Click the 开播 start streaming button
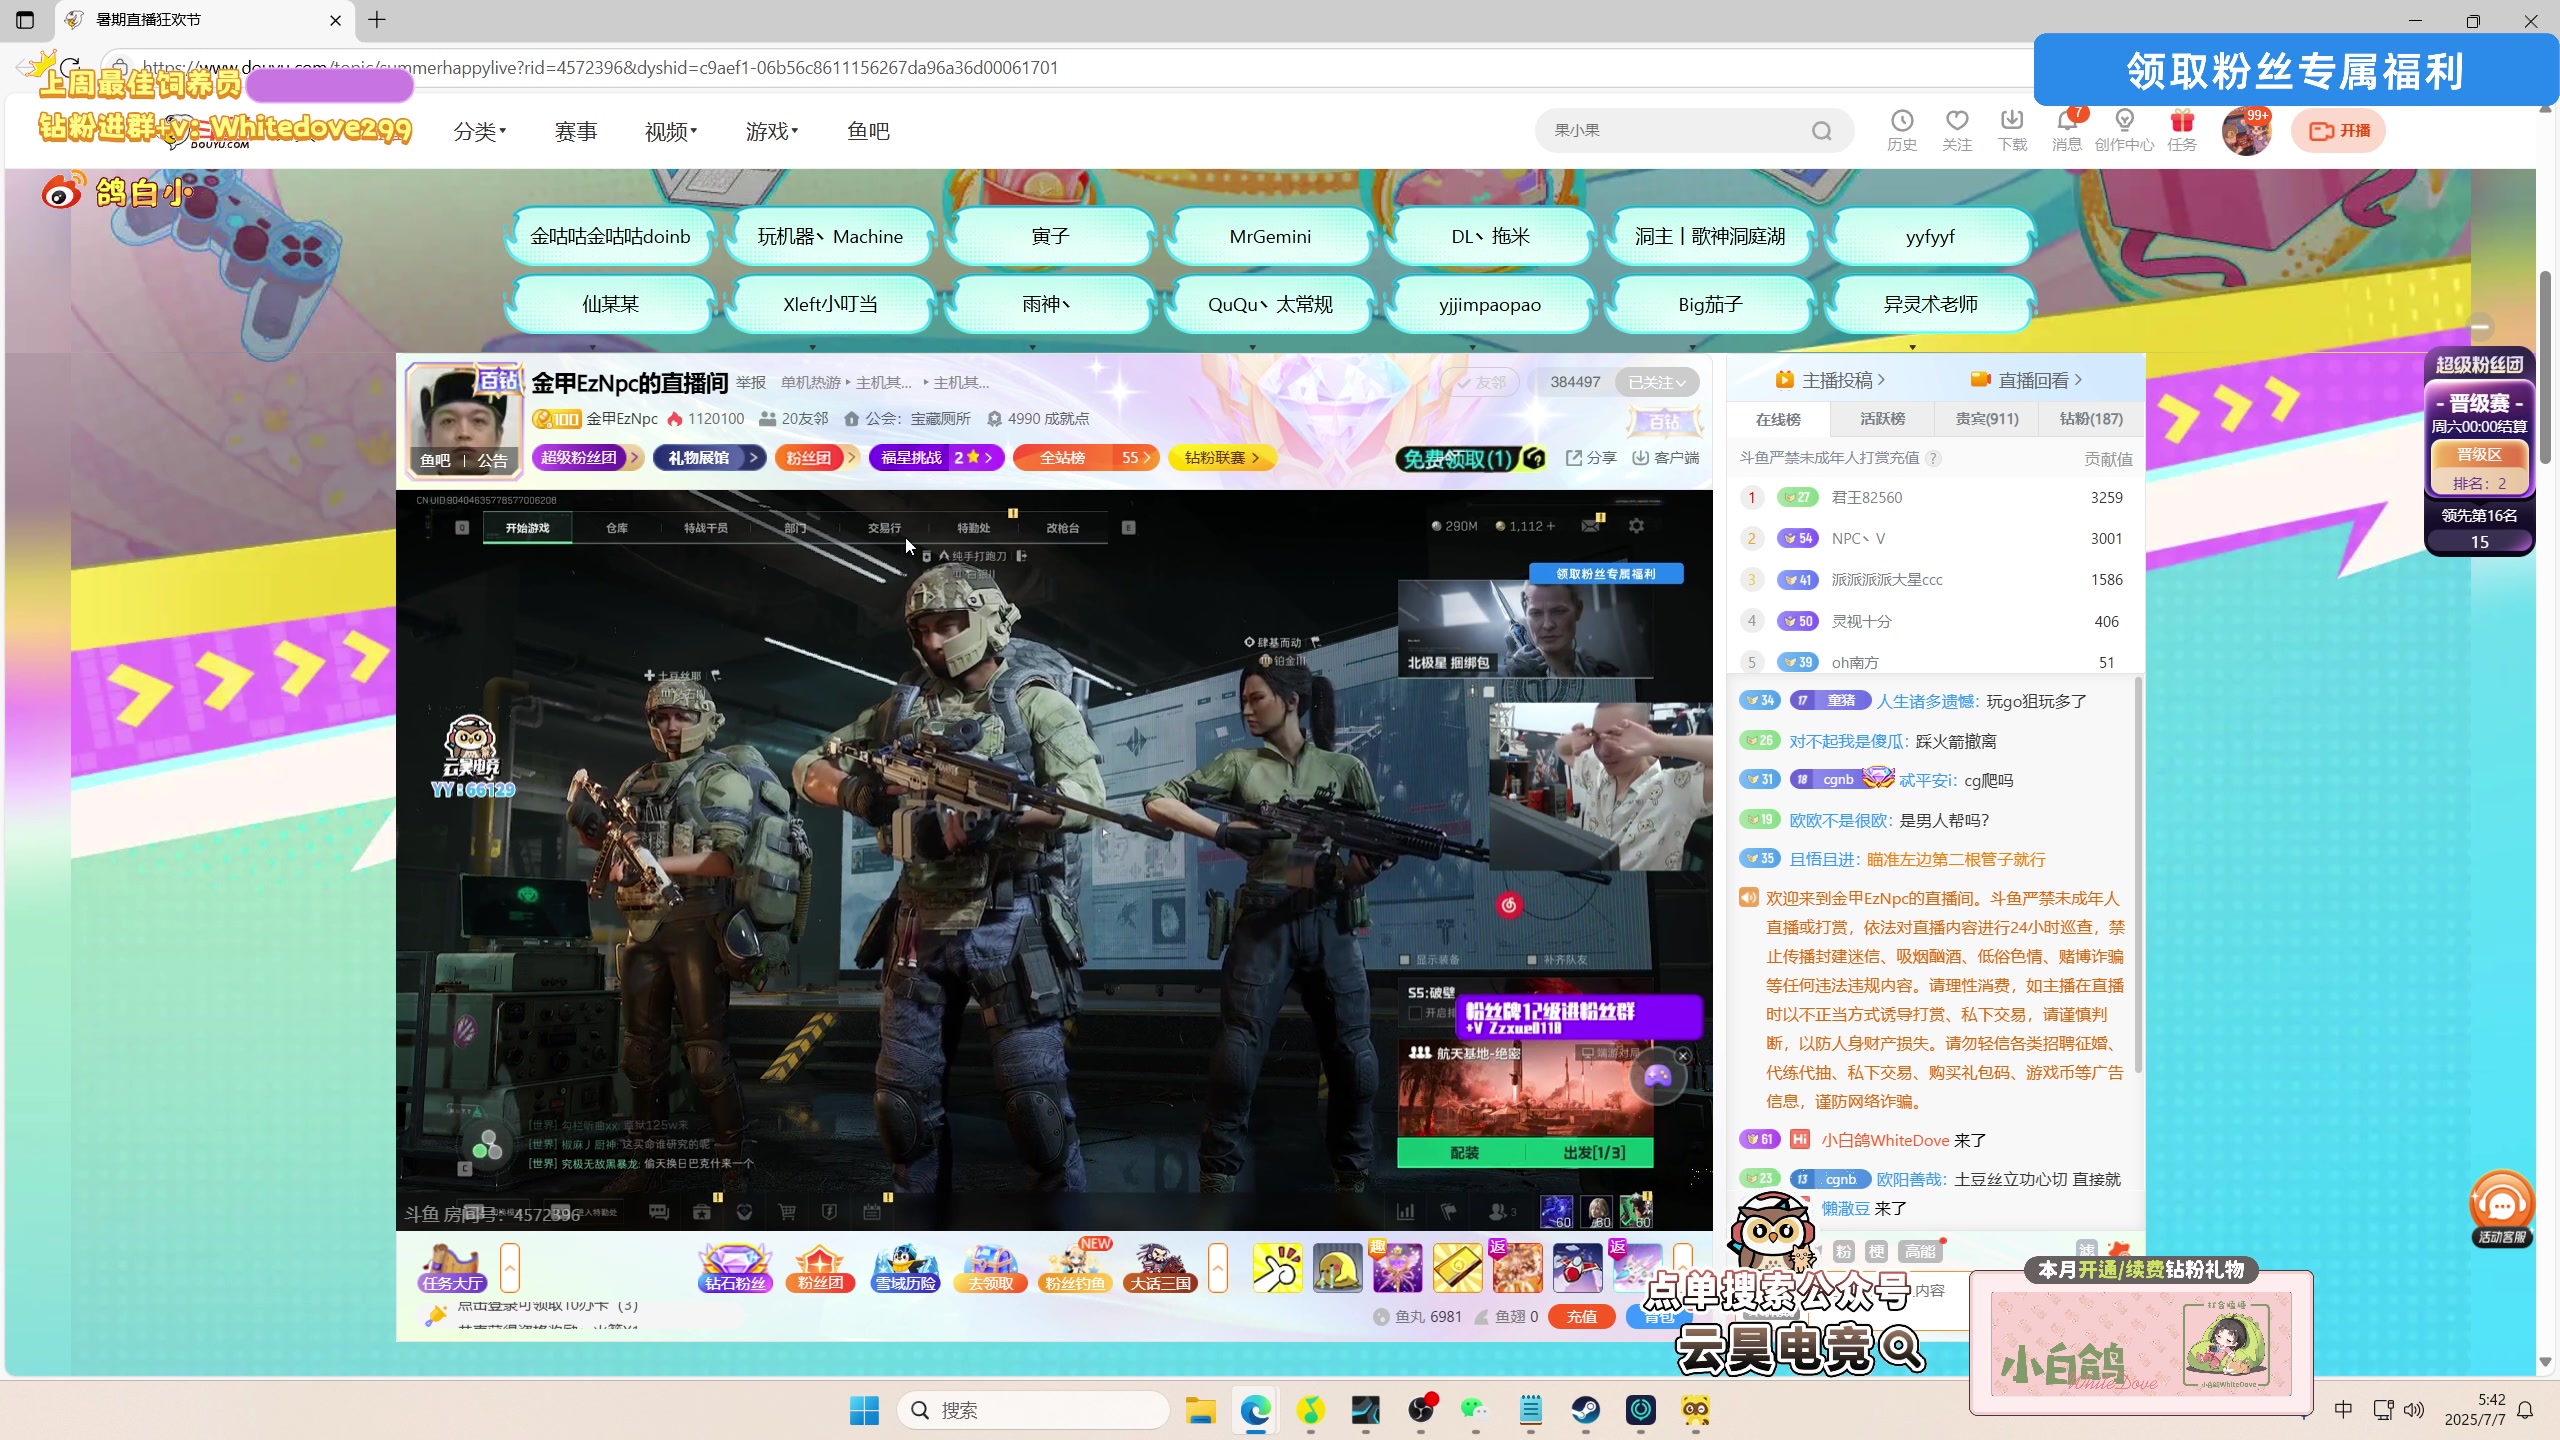This screenshot has width=2560, height=1440. click(2338, 131)
